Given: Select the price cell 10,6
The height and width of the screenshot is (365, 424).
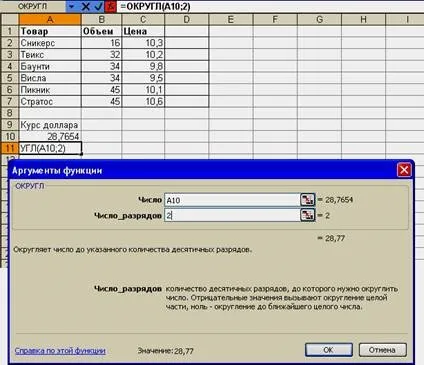Looking at the screenshot, I should click(143, 101).
